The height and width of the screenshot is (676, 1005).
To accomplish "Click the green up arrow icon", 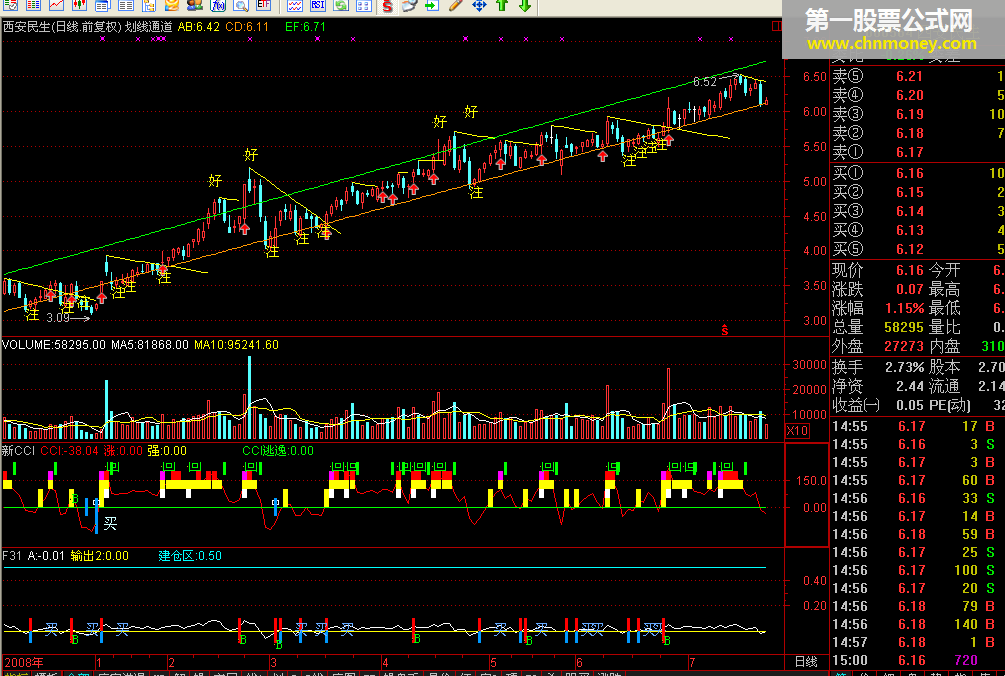I will click(502, 6).
